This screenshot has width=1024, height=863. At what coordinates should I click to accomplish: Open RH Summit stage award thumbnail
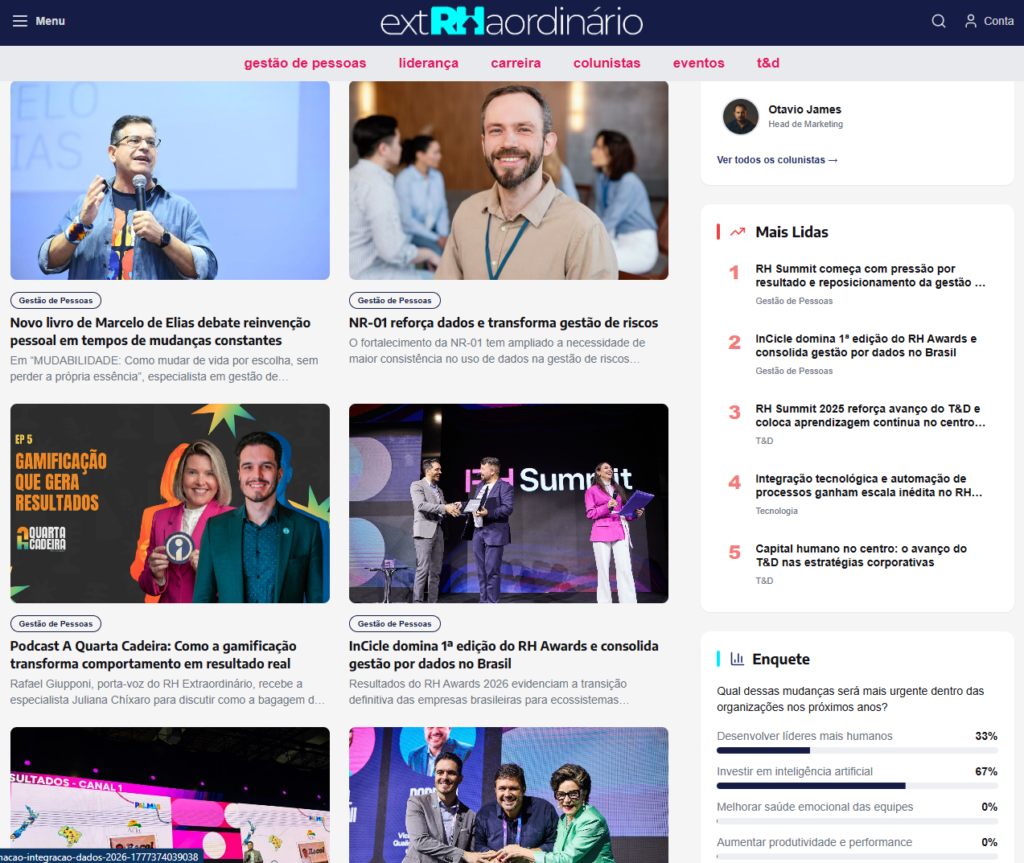pyautogui.click(x=509, y=503)
